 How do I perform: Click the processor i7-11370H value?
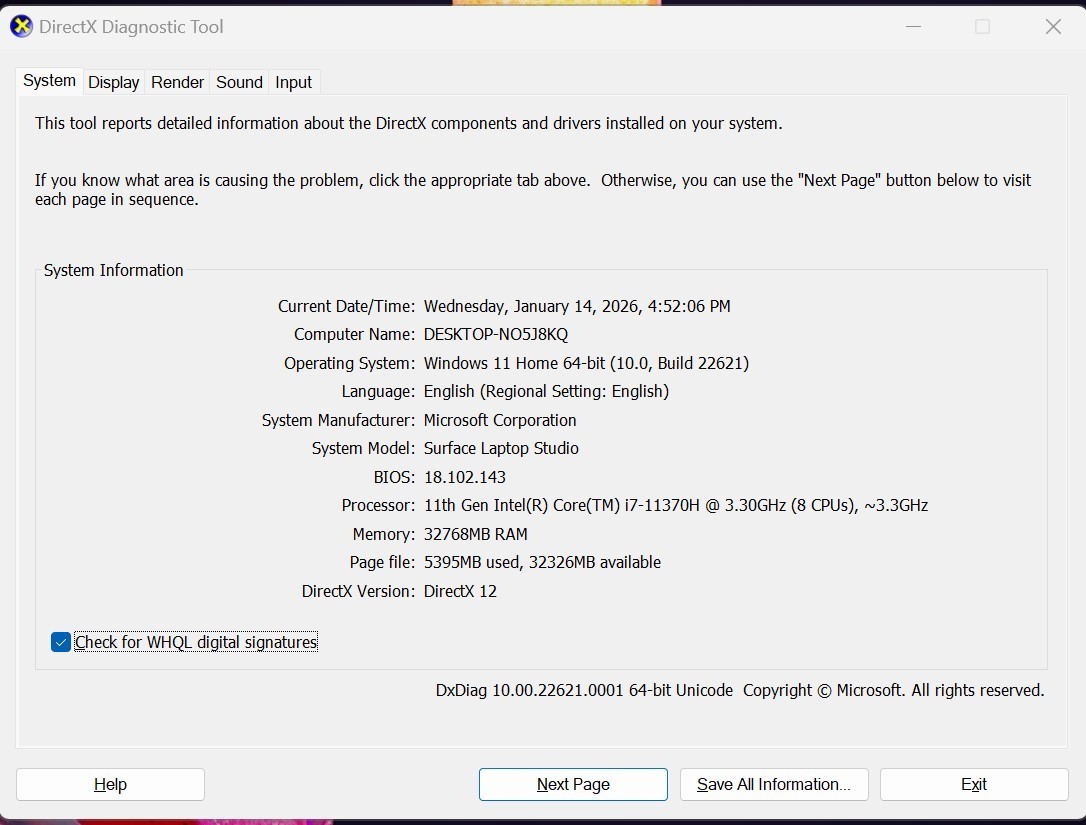(675, 506)
